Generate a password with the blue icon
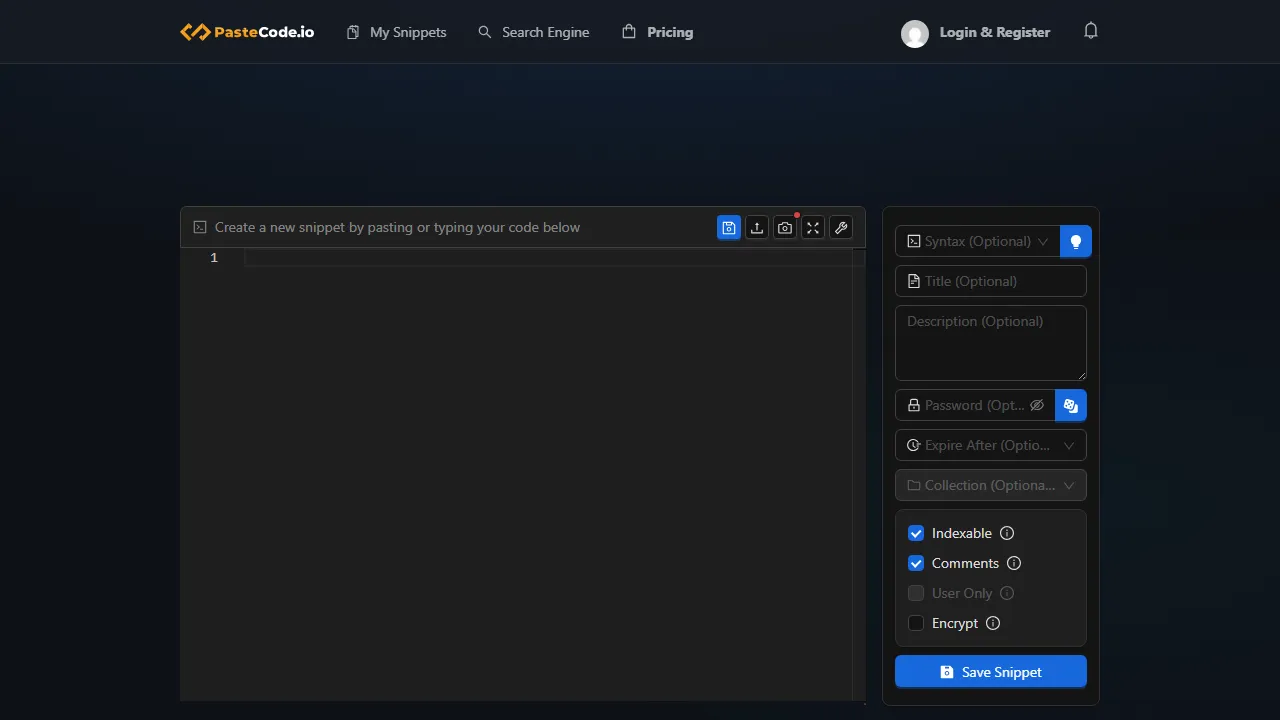The height and width of the screenshot is (720, 1280). tap(1070, 405)
